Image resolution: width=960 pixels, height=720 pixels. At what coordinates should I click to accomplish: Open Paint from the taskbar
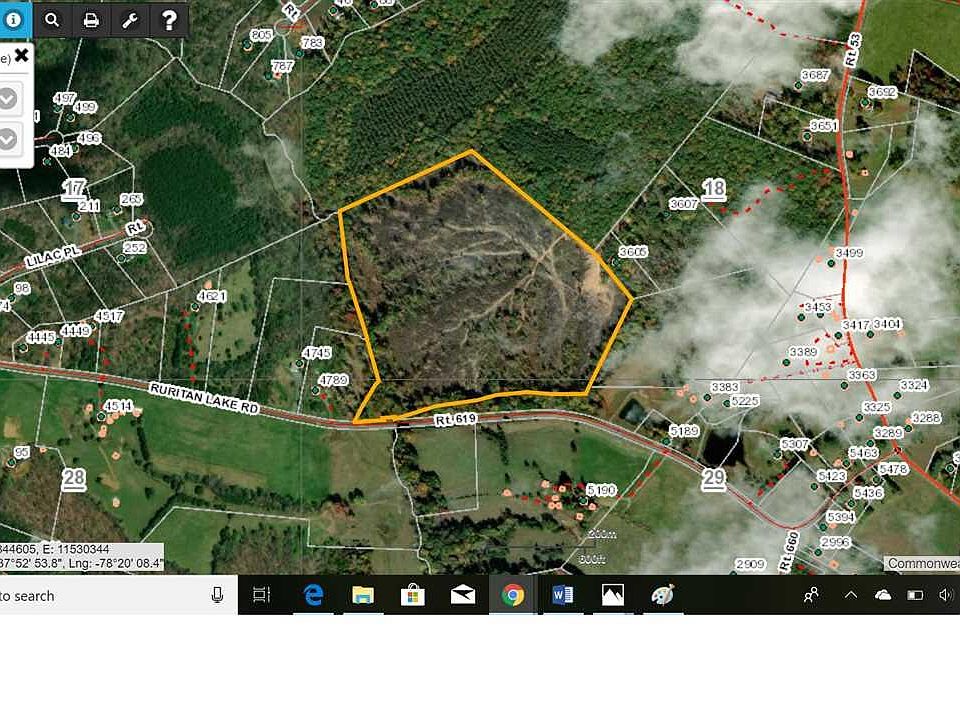click(663, 594)
